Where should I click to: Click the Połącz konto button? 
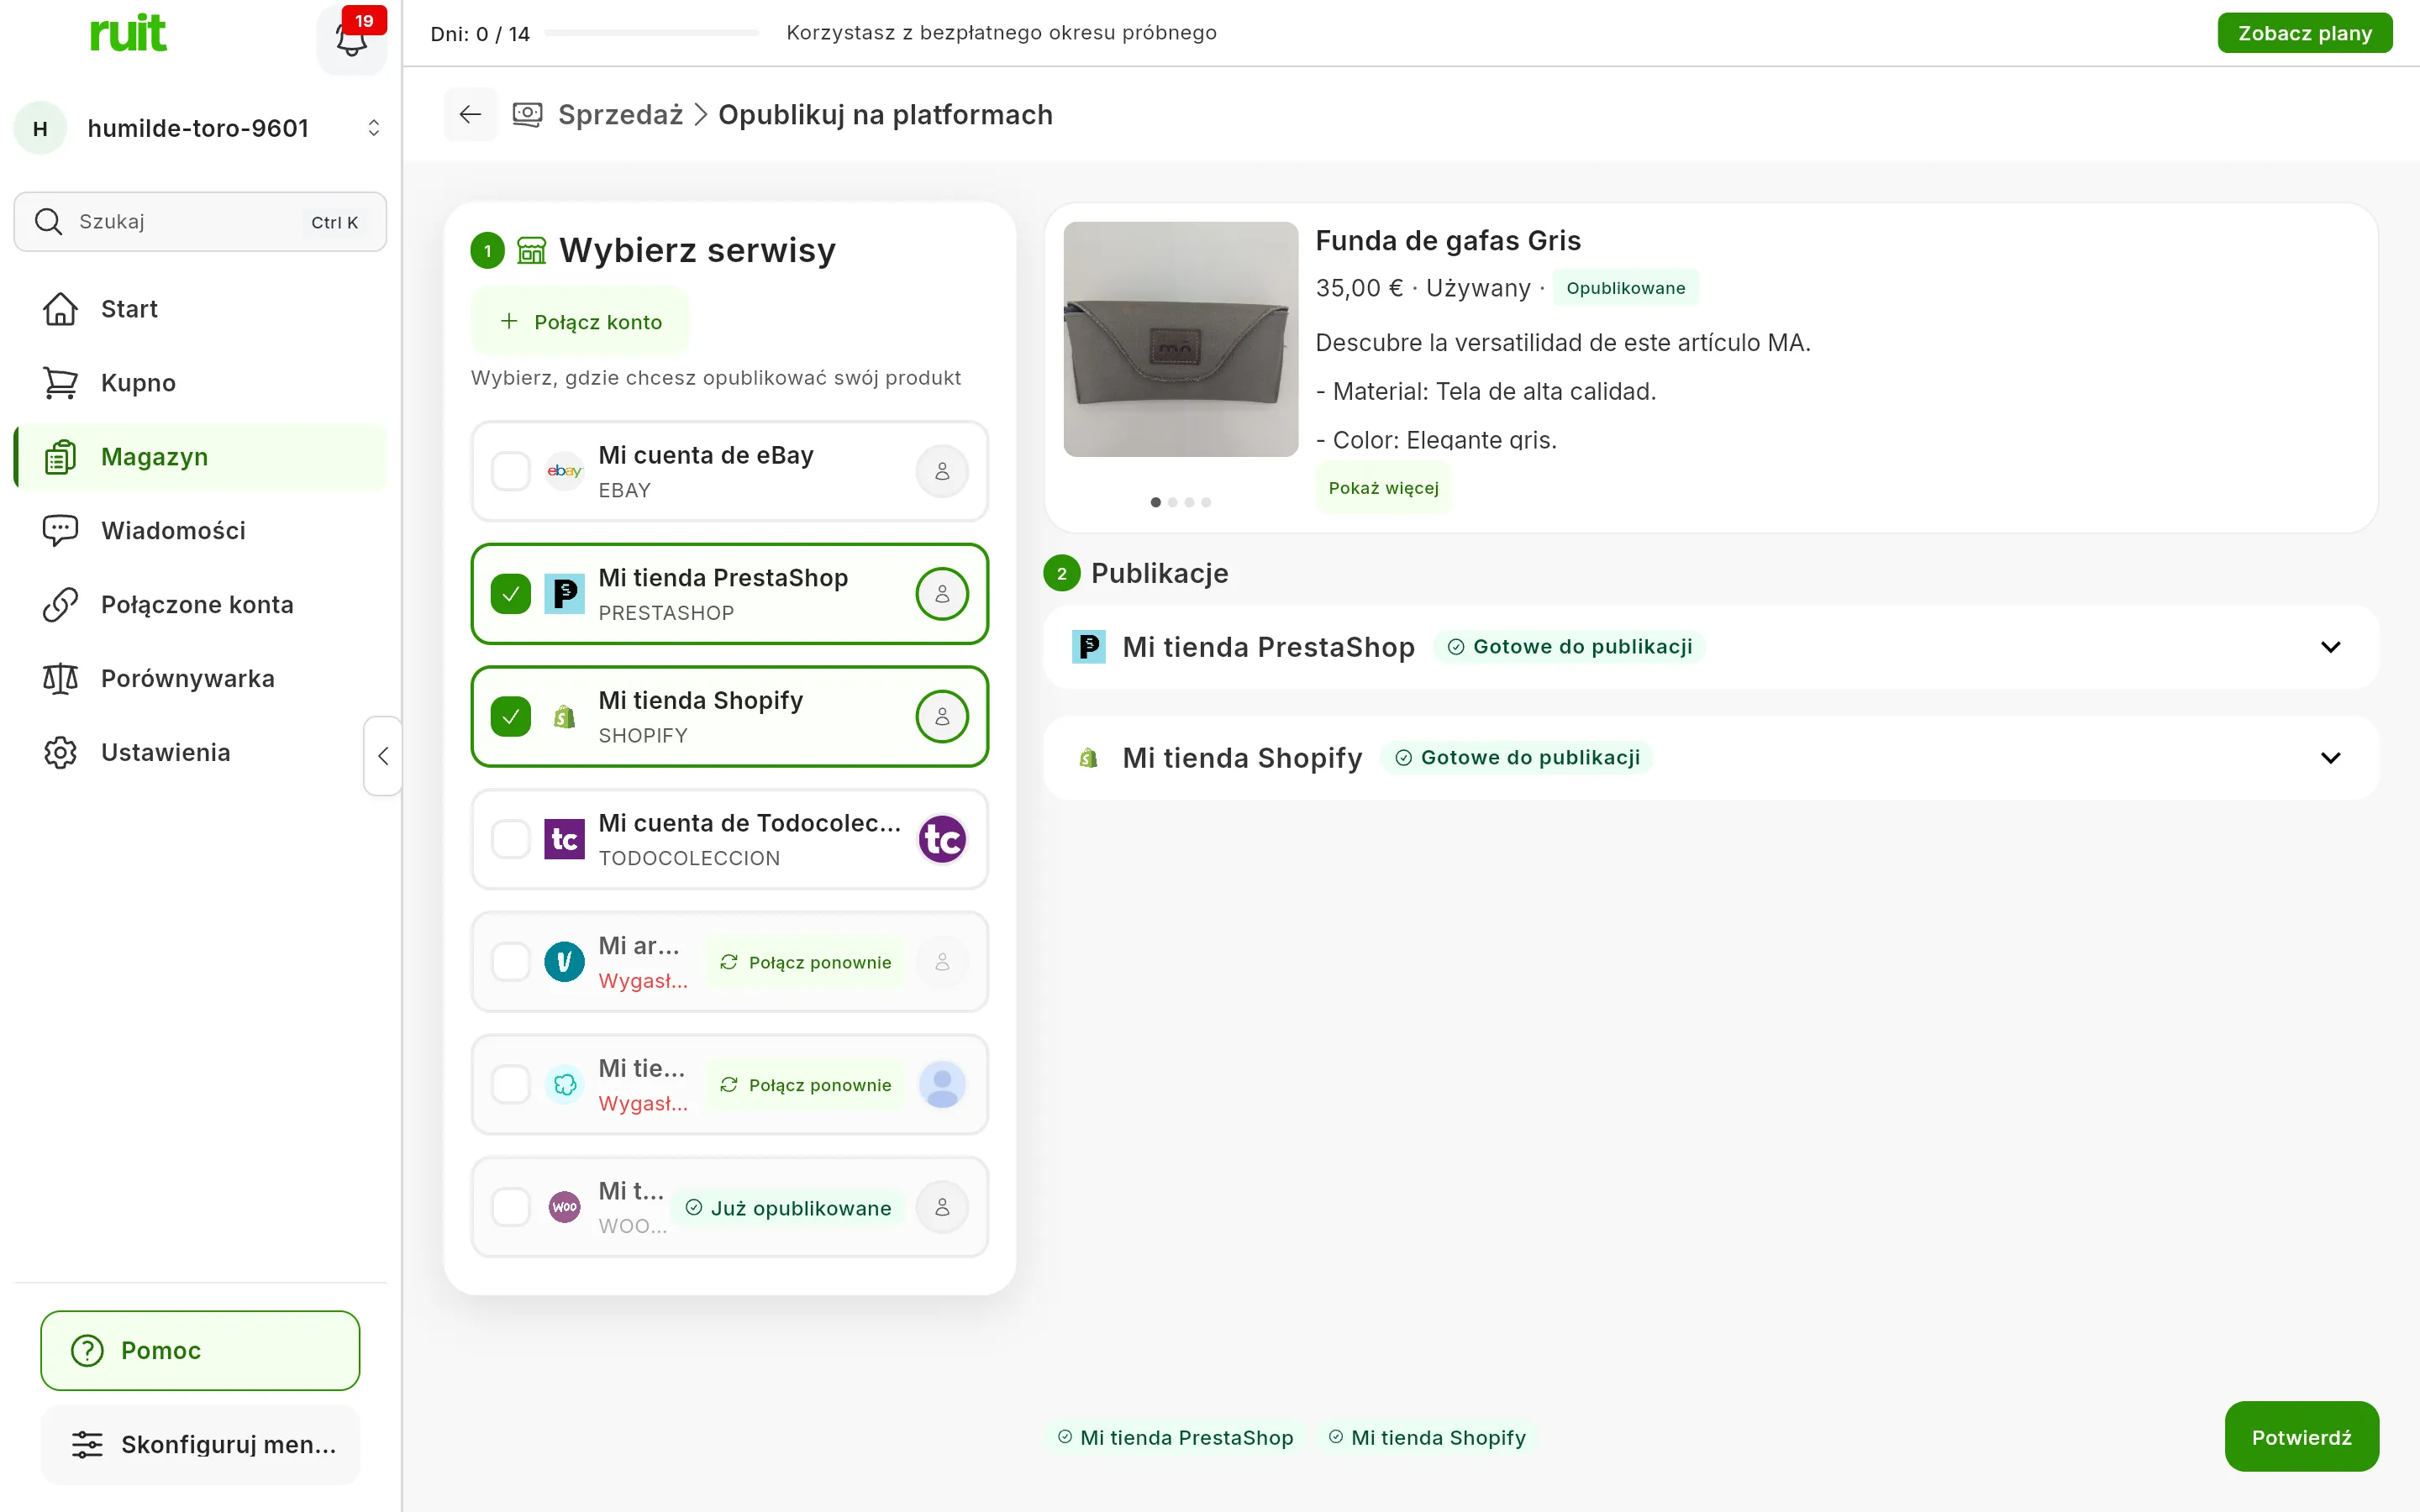tap(580, 322)
